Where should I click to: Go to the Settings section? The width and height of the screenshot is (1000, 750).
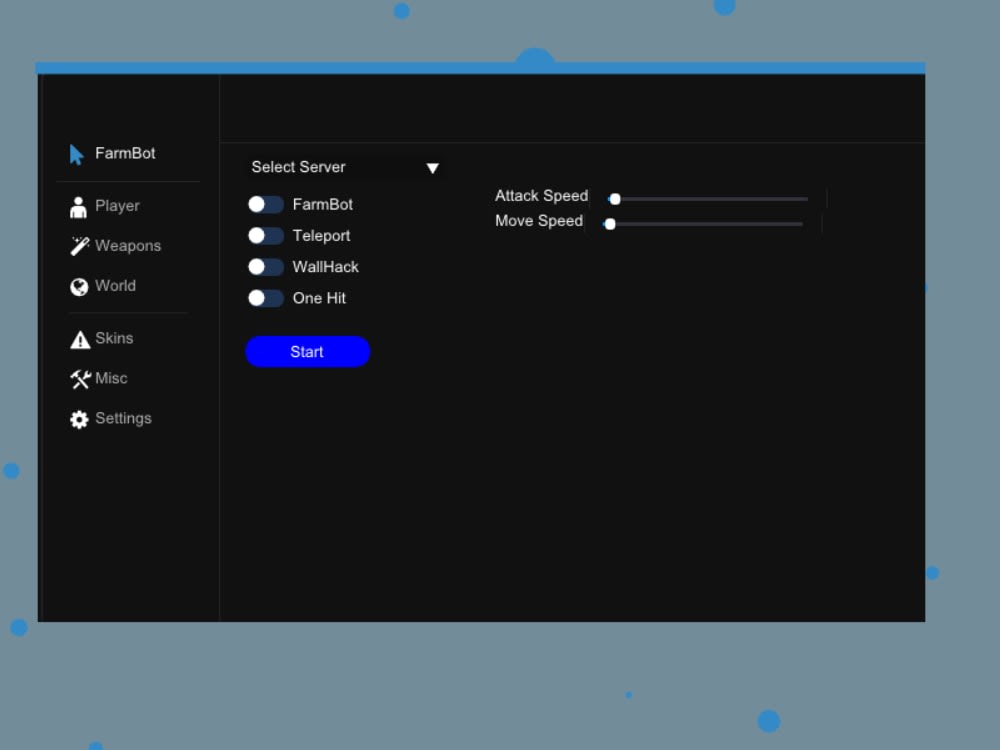pos(123,418)
